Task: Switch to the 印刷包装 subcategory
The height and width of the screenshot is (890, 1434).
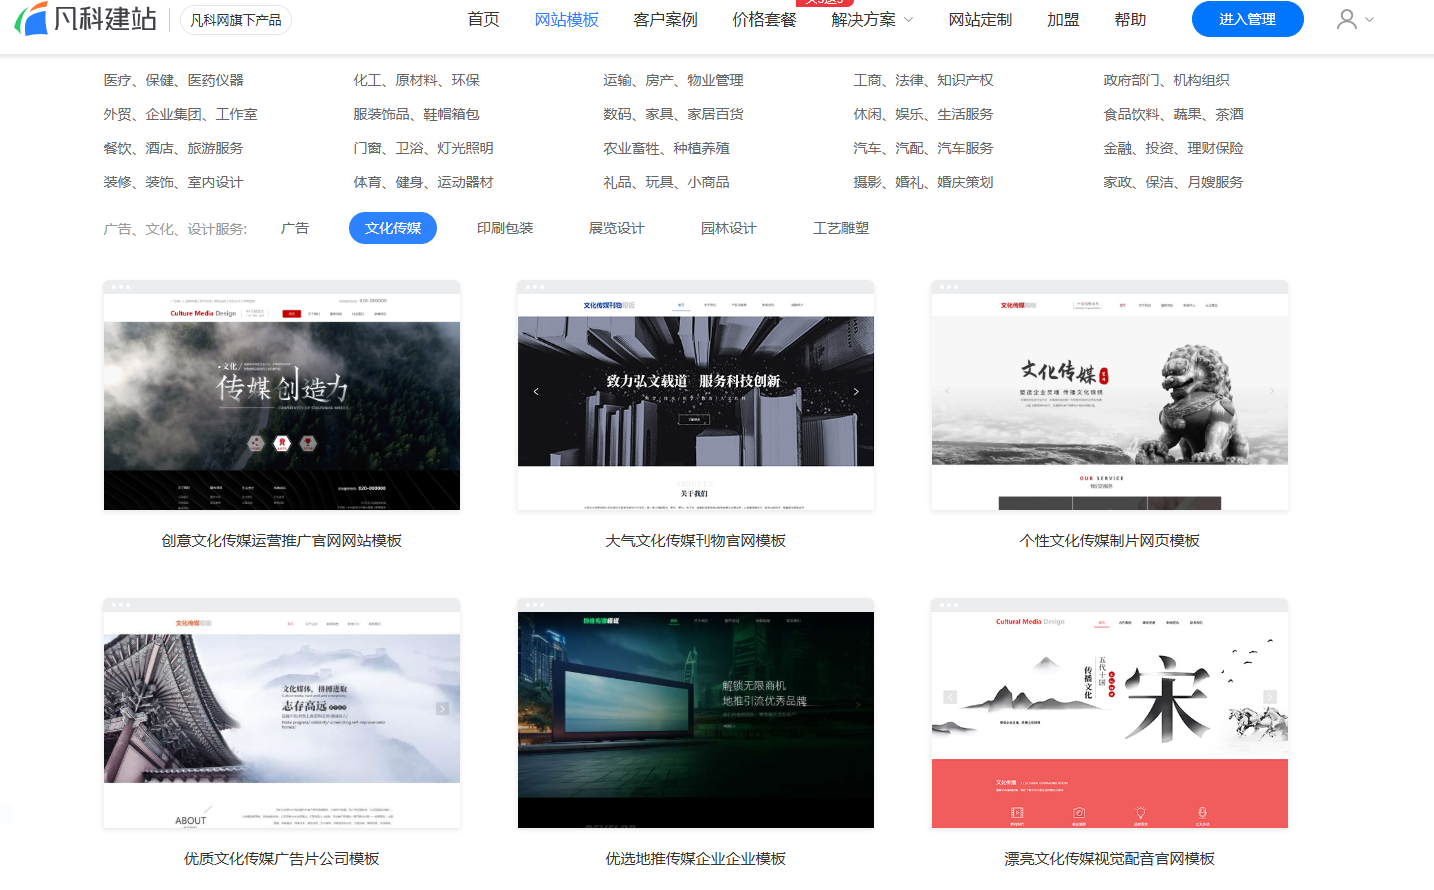Action: click(x=505, y=228)
